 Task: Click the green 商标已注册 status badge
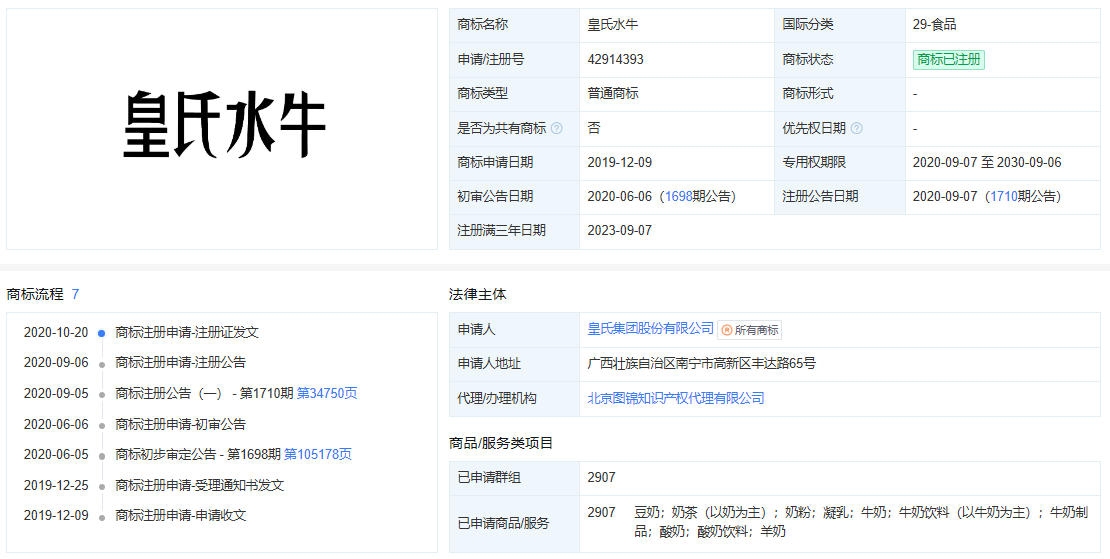coord(949,59)
